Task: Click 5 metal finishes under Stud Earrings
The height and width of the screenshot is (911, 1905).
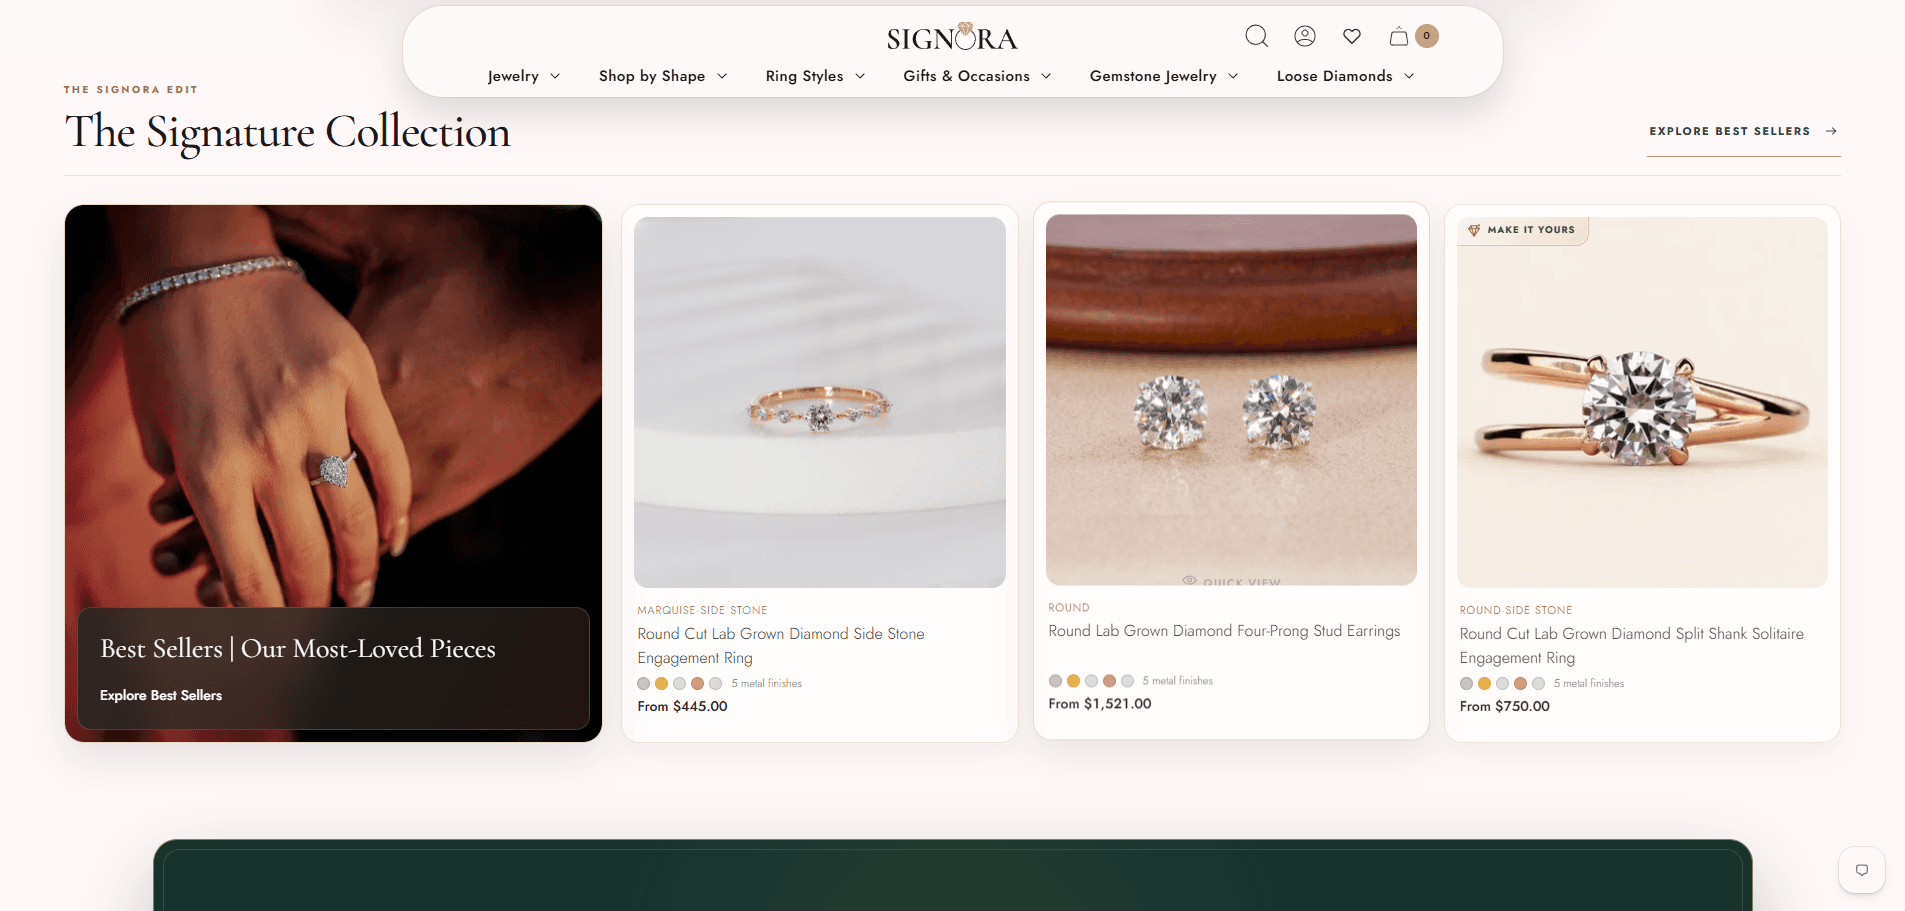Action: coord(1177,681)
